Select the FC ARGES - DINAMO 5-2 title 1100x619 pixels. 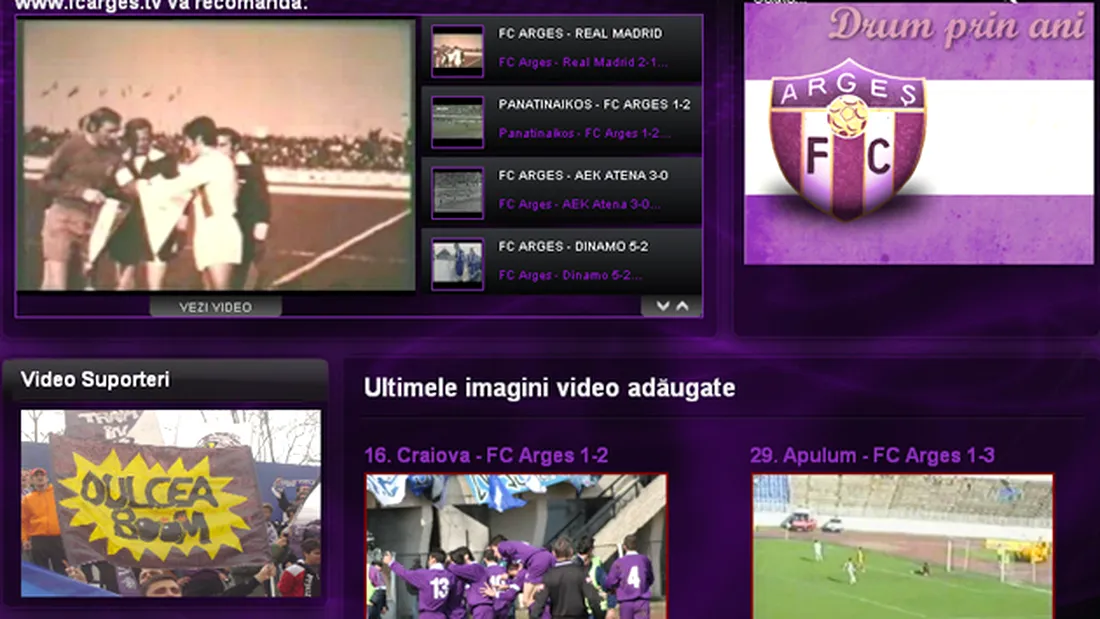tap(573, 246)
